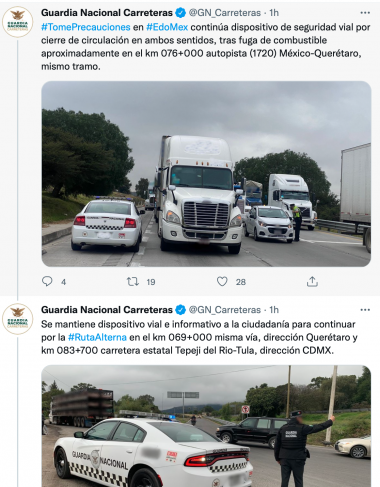Enlarge the Guardia Nacional patrol car photo
Screen dimensions: 380x487
[x=206, y=426]
